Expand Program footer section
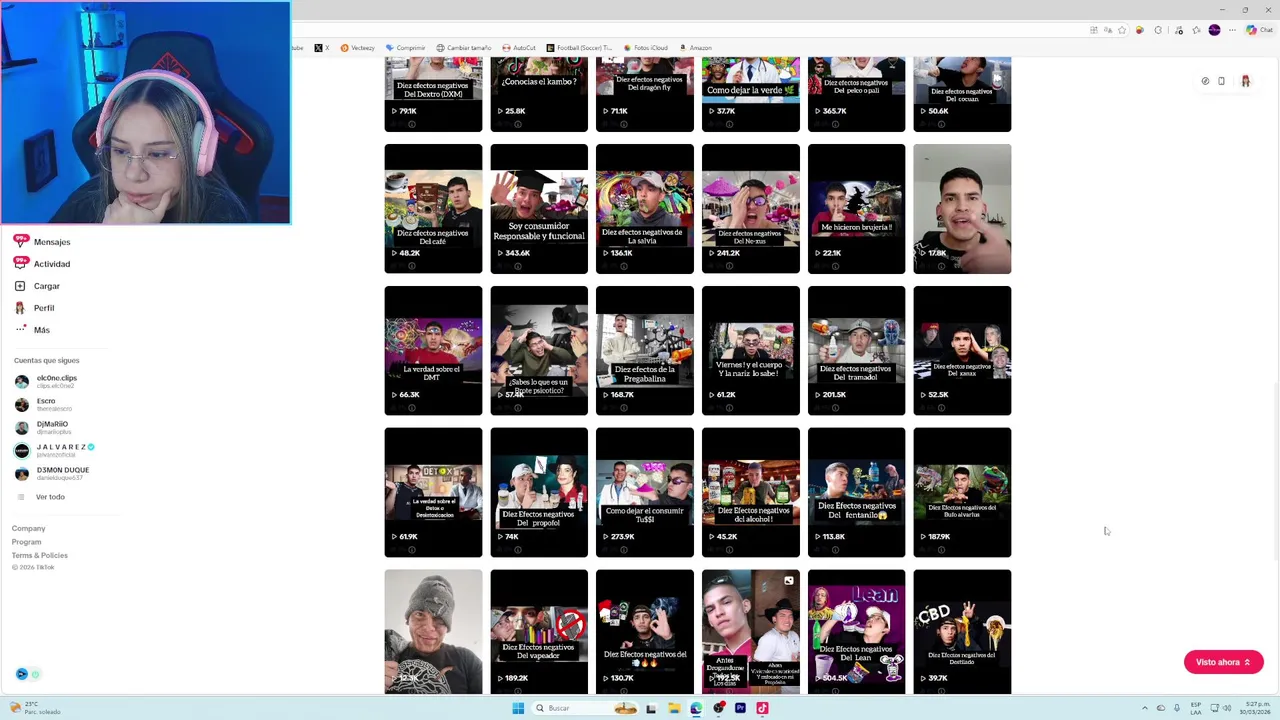1280x720 pixels. pyautogui.click(x=26, y=542)
